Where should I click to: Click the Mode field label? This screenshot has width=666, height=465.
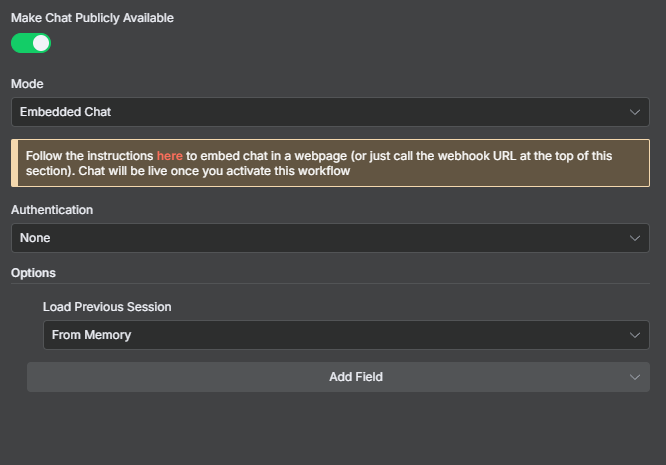point(27,84)
